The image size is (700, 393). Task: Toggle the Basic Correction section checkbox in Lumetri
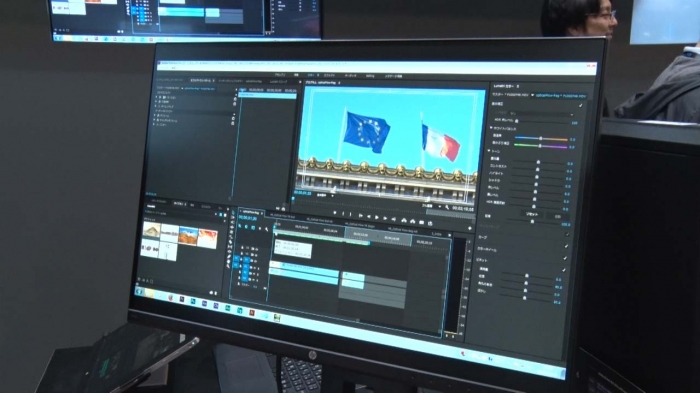click(581, 105)
